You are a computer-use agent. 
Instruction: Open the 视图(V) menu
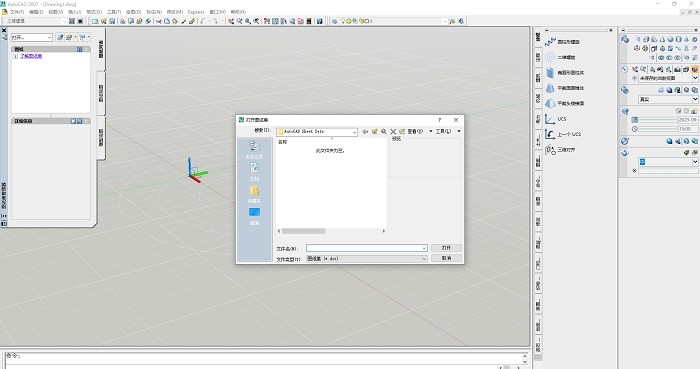point(56,12)
